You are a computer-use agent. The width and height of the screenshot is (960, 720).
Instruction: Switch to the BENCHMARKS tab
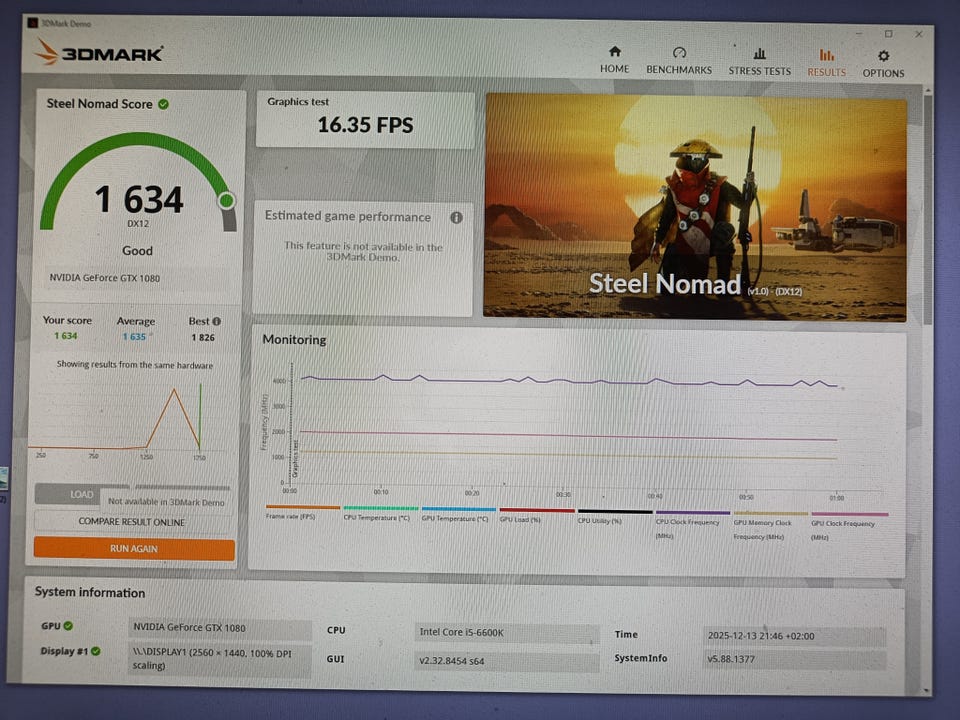point(679,61)
